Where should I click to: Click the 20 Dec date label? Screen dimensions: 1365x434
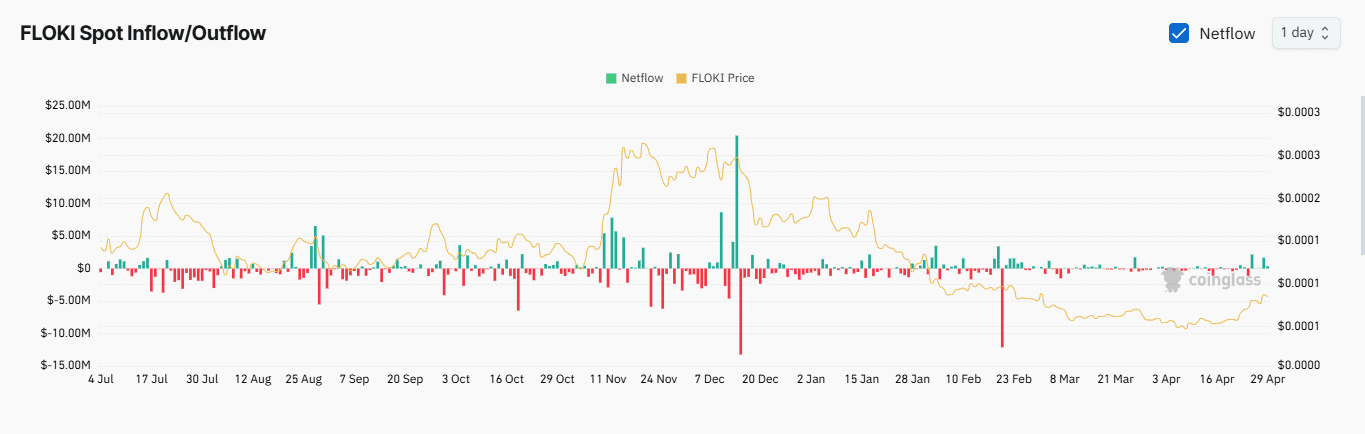[760, 380]
